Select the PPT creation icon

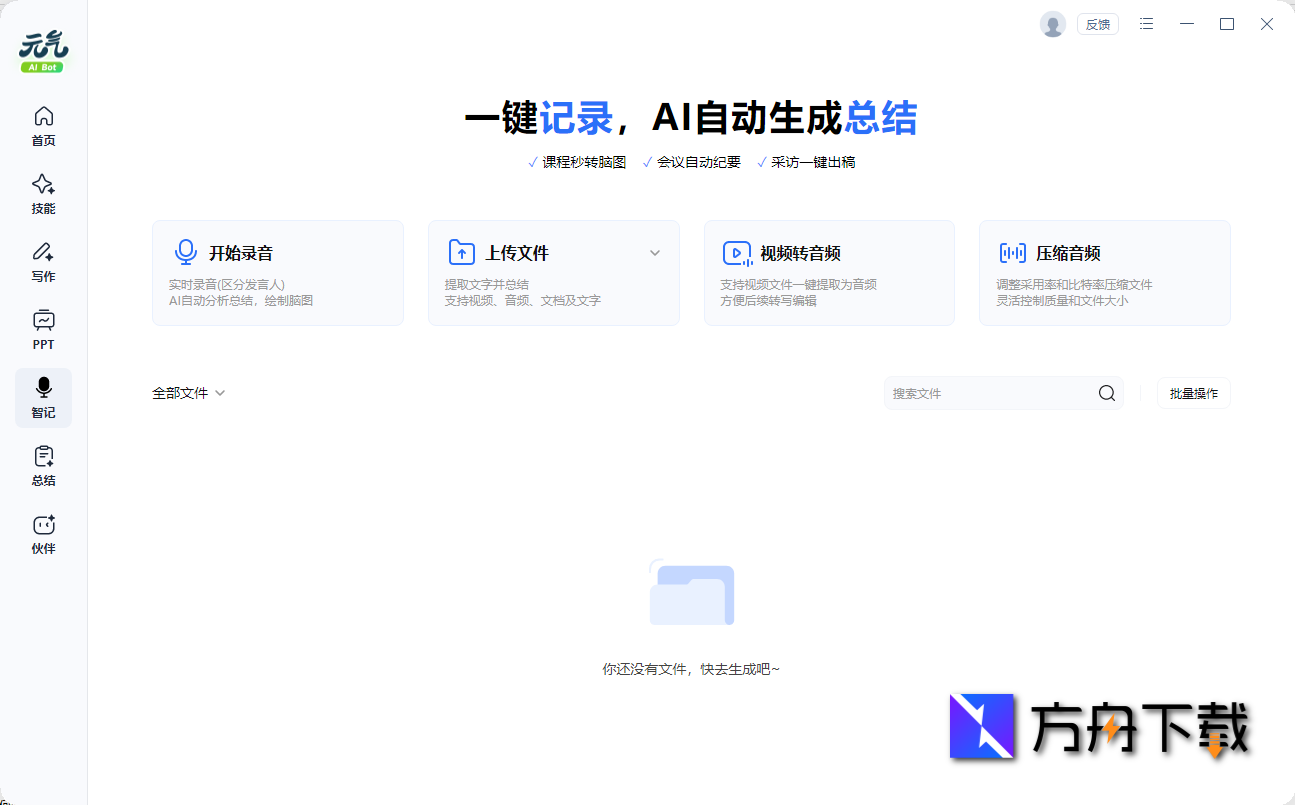pos(43,327)
